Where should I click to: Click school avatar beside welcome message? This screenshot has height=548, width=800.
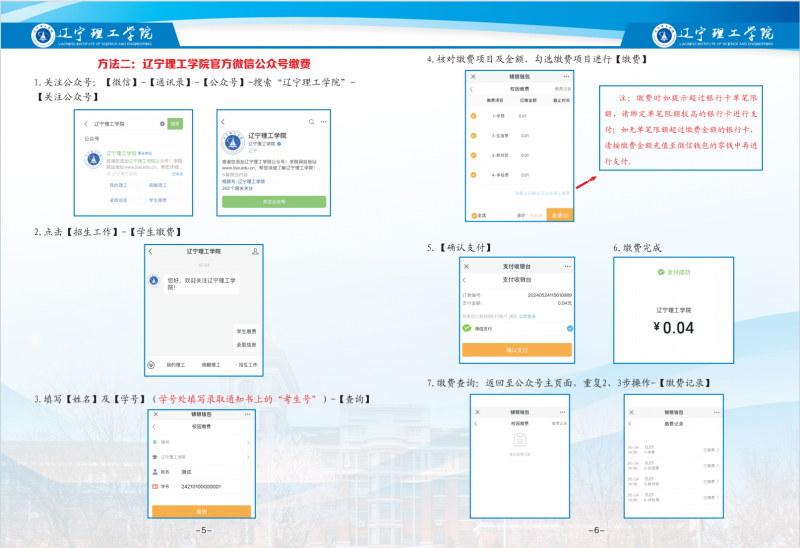[154, 280]
